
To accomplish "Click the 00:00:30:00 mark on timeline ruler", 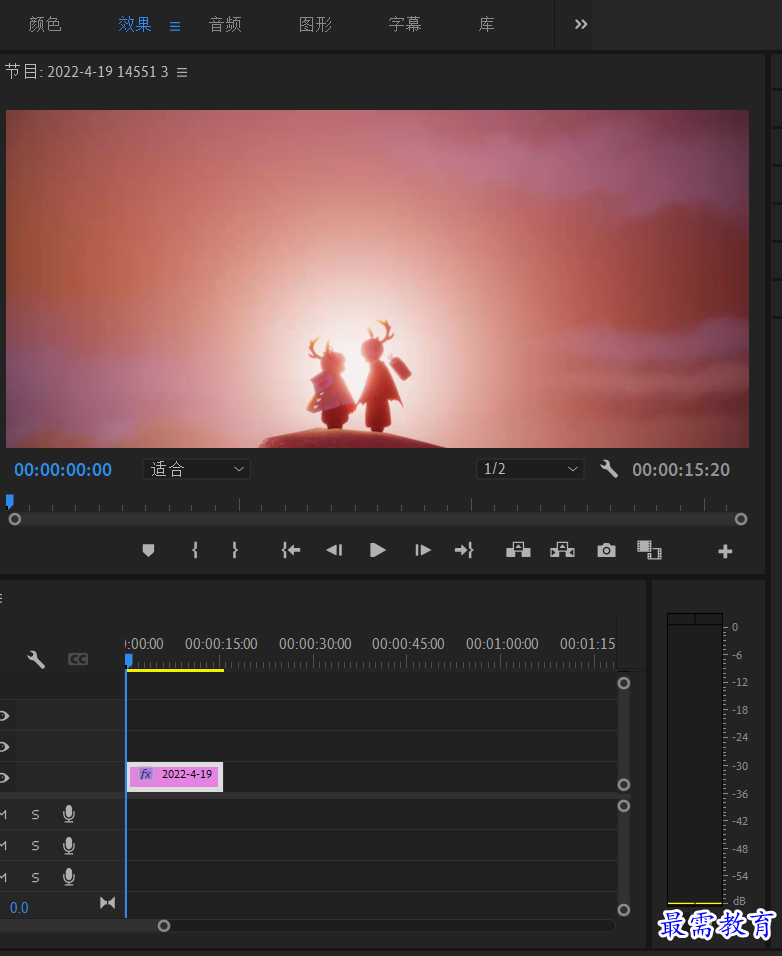I will pos(315,644).
